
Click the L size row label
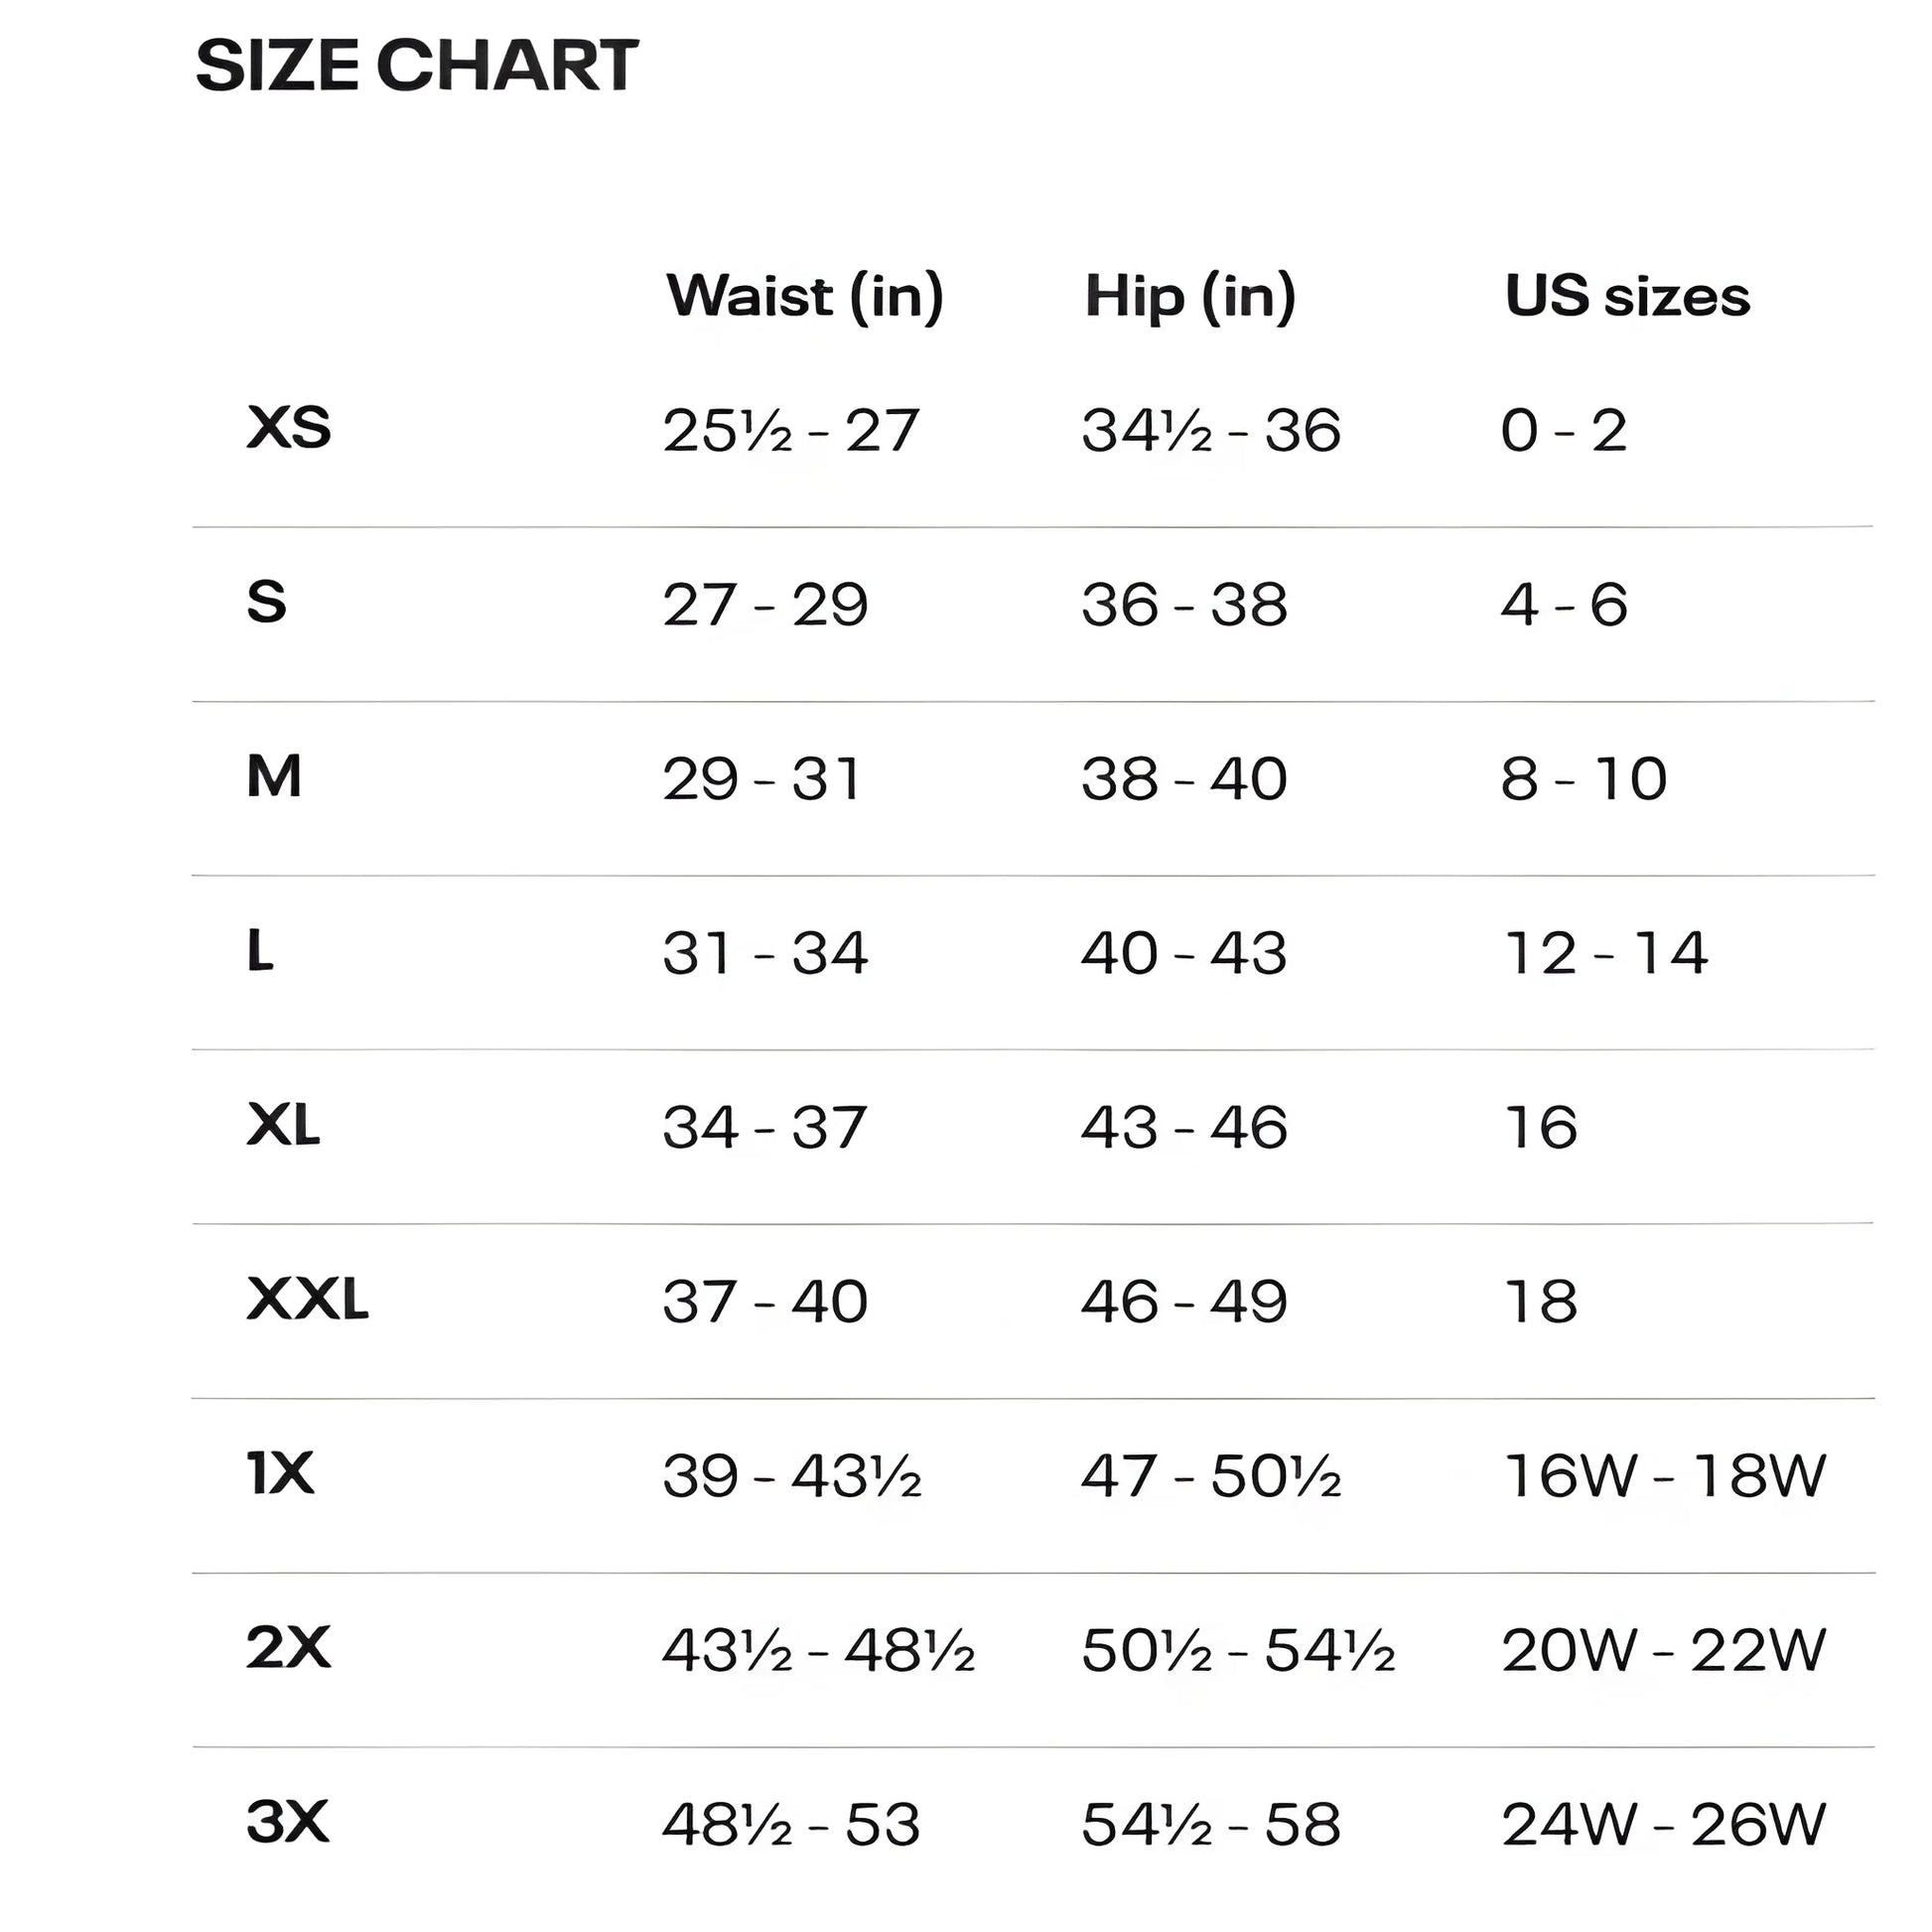(259, 950)
